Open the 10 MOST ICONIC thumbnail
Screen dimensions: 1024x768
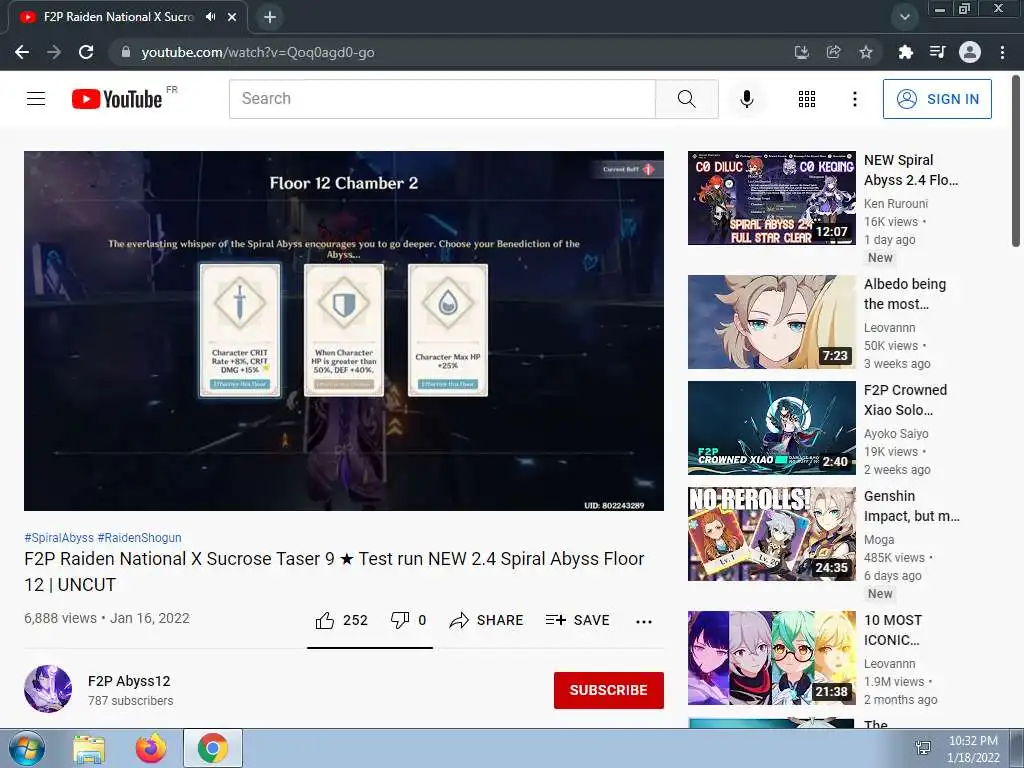(x=771, y=658)
